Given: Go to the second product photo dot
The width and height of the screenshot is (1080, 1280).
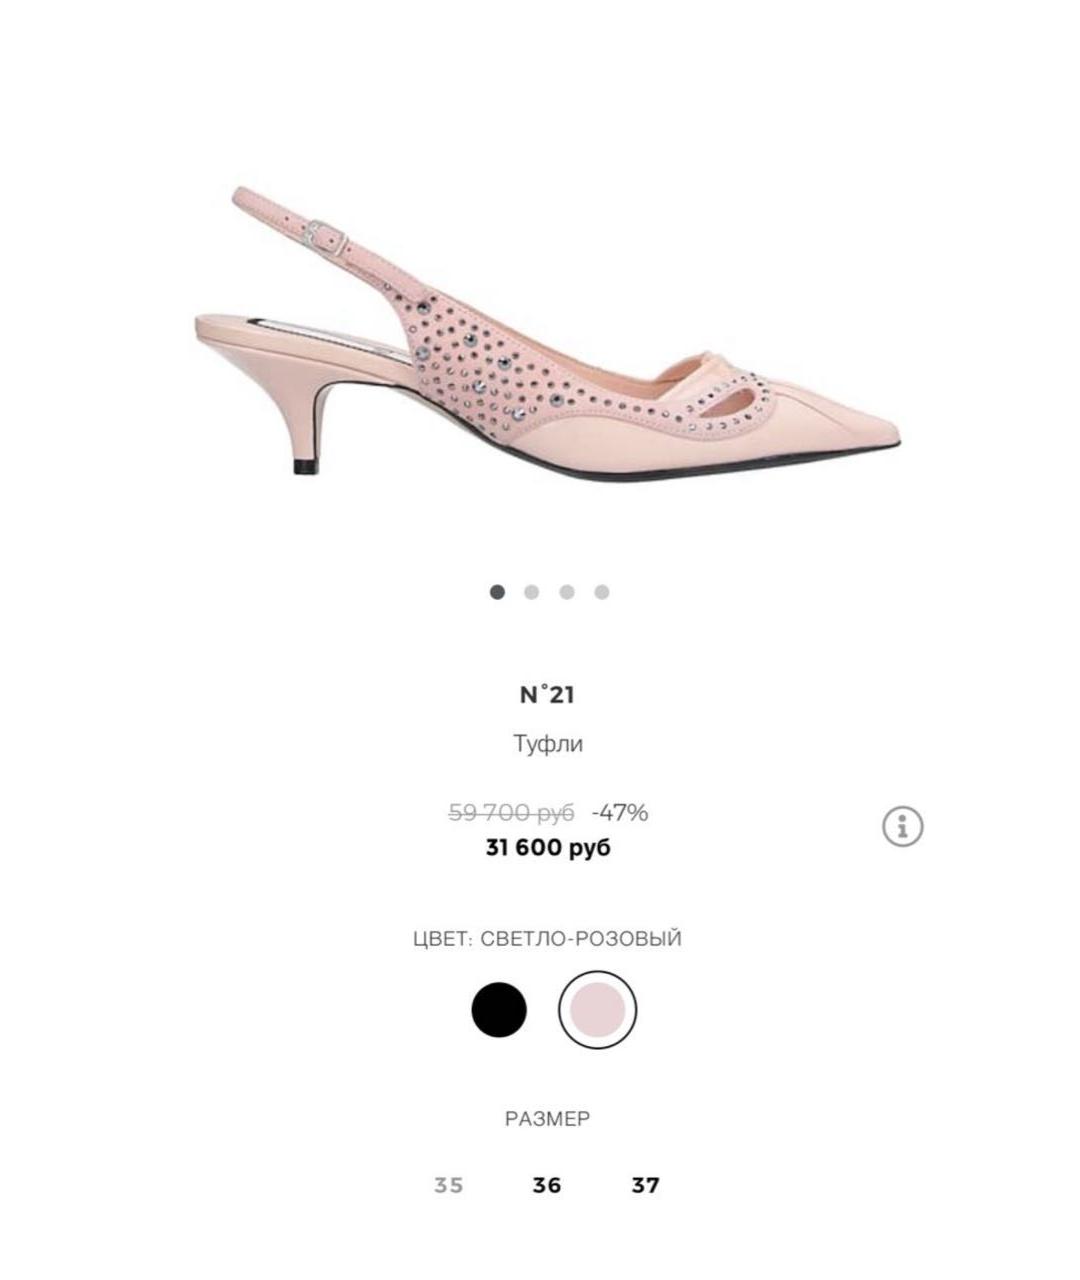Looking at the screenshot, I should [x=531, y=592].
